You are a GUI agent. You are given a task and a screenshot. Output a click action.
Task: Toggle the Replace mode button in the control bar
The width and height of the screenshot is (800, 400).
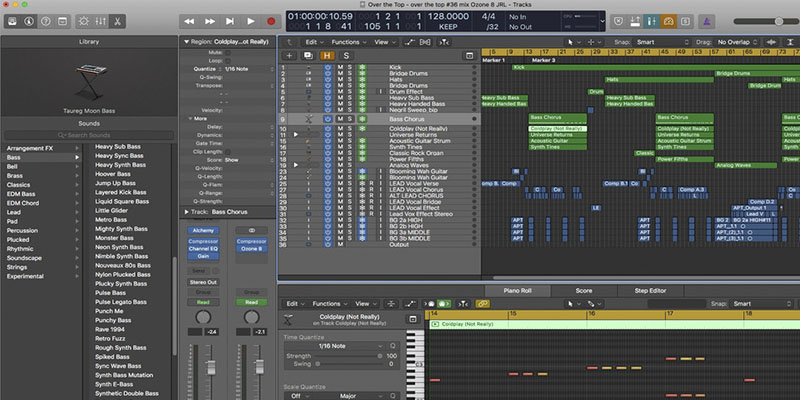(618, 21)
